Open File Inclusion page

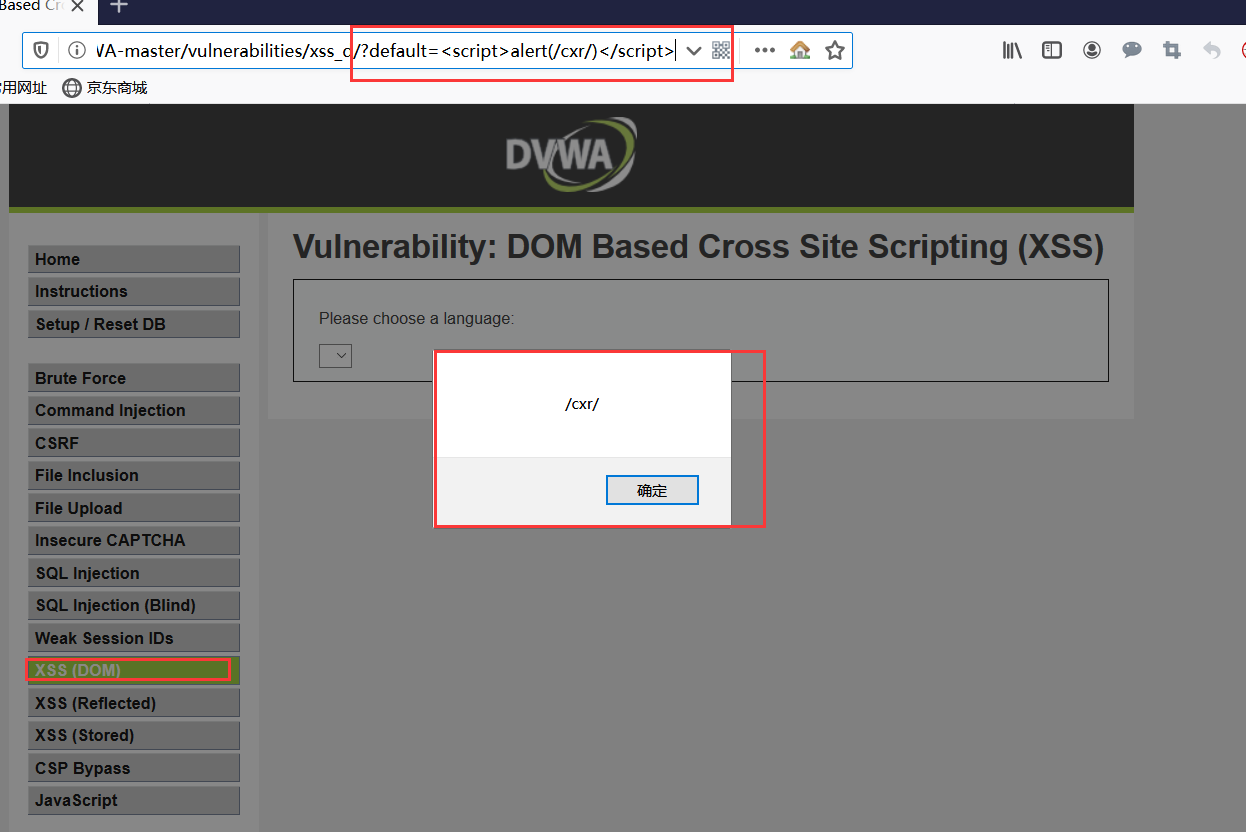coord(134,475)
